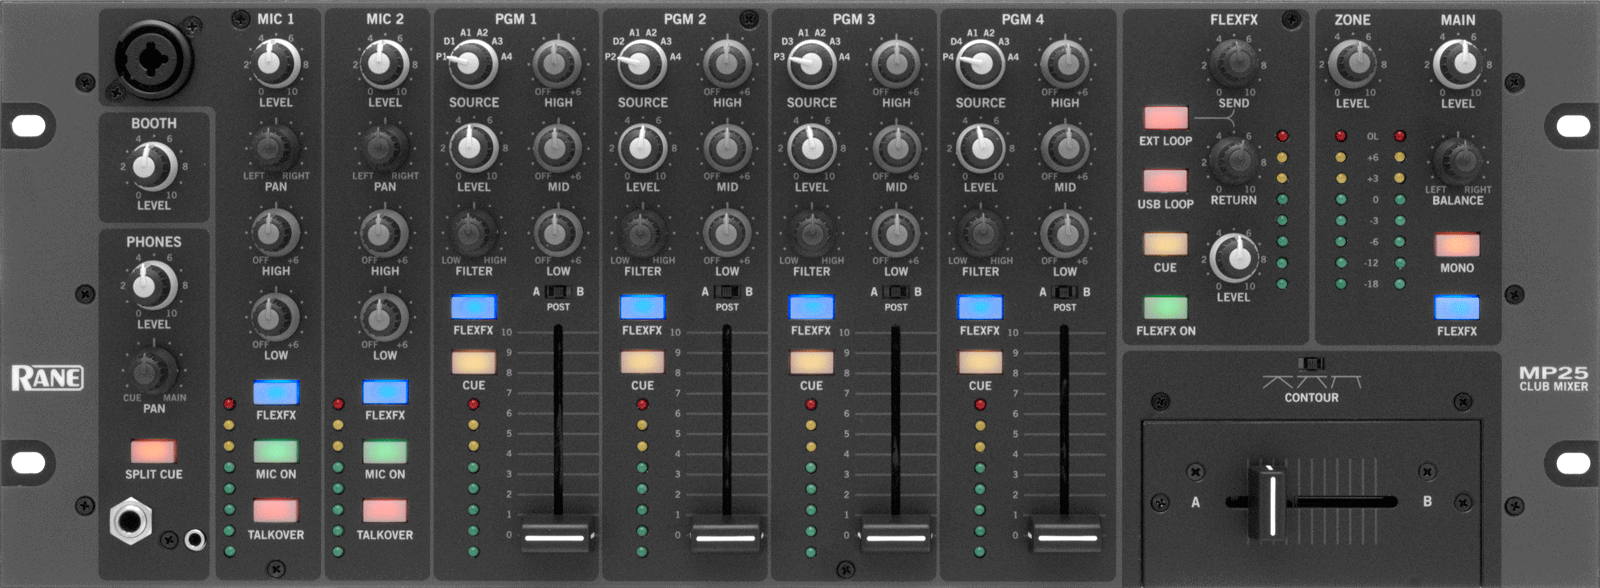The height and width of the screenshot is (588, 1600).
Task: Click the Zone Level knob
Action: 1353,64
